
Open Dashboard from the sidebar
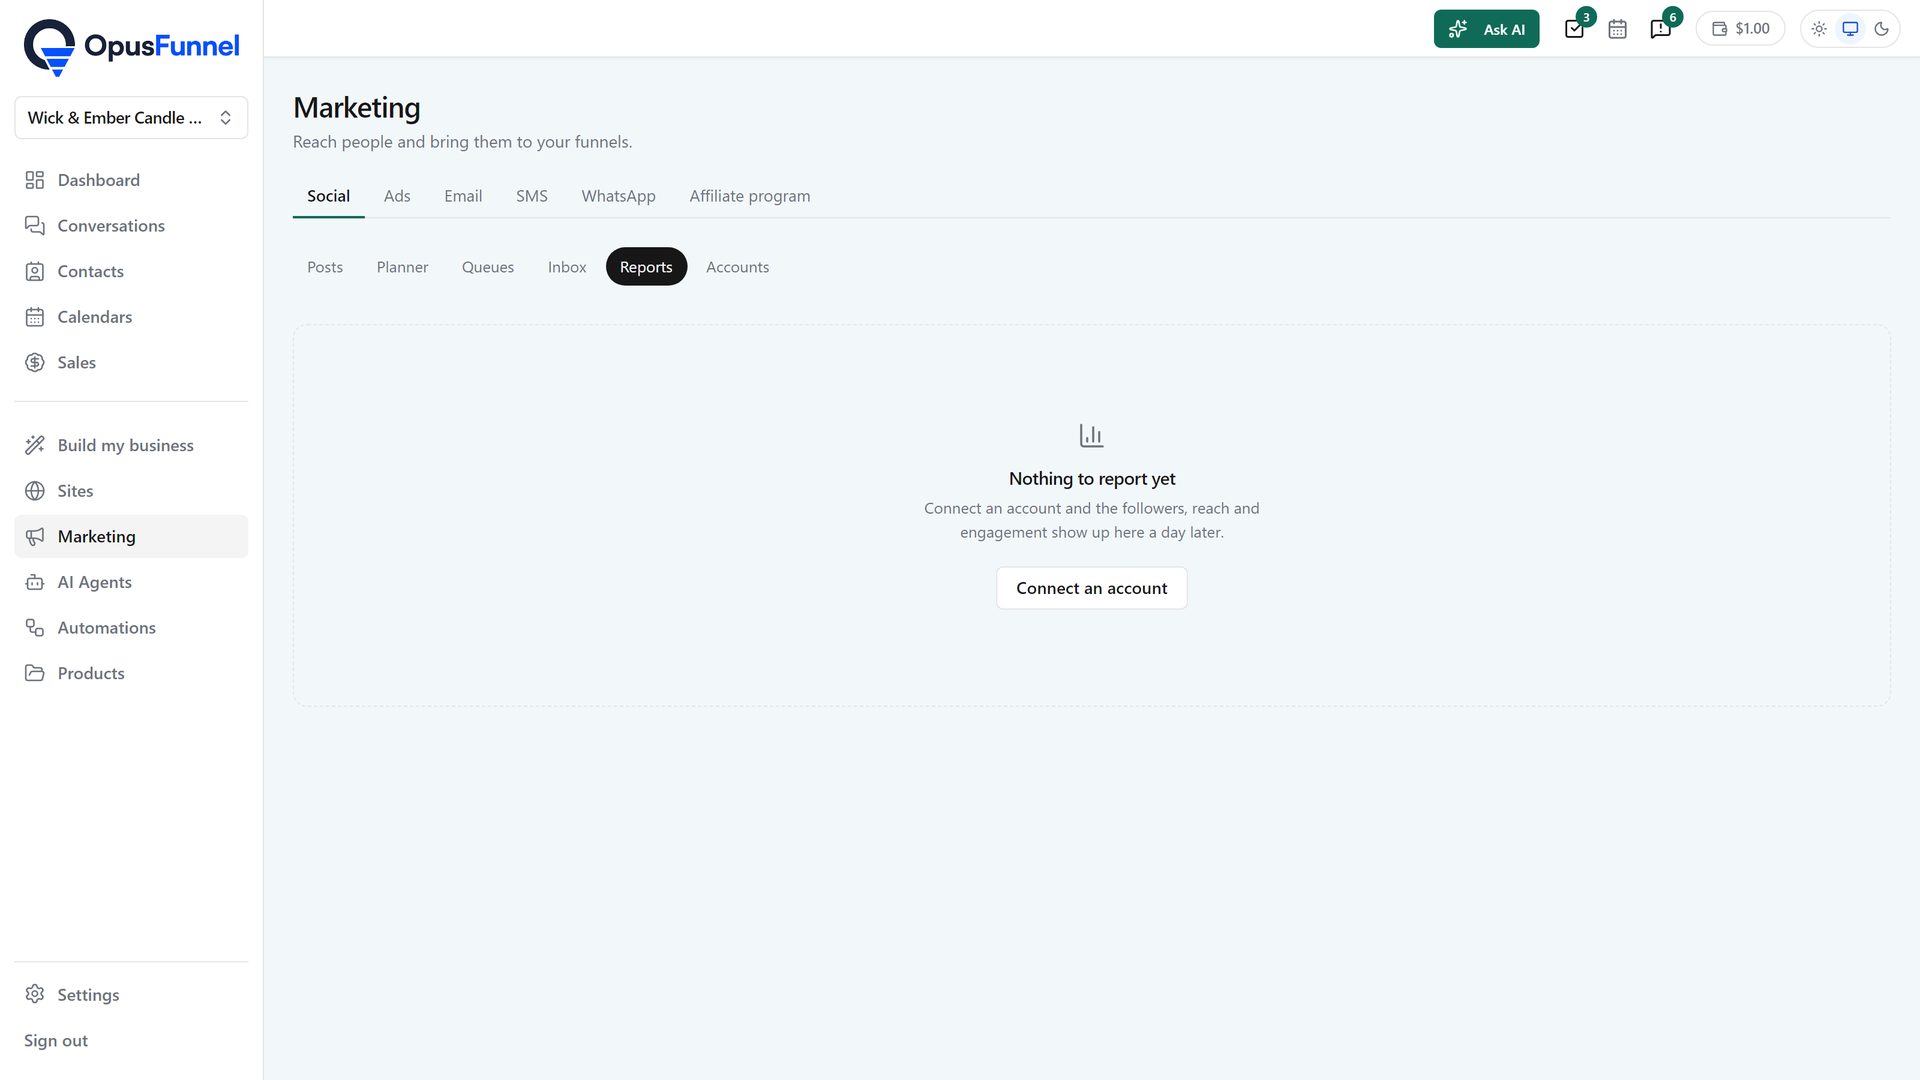(131, 180)
